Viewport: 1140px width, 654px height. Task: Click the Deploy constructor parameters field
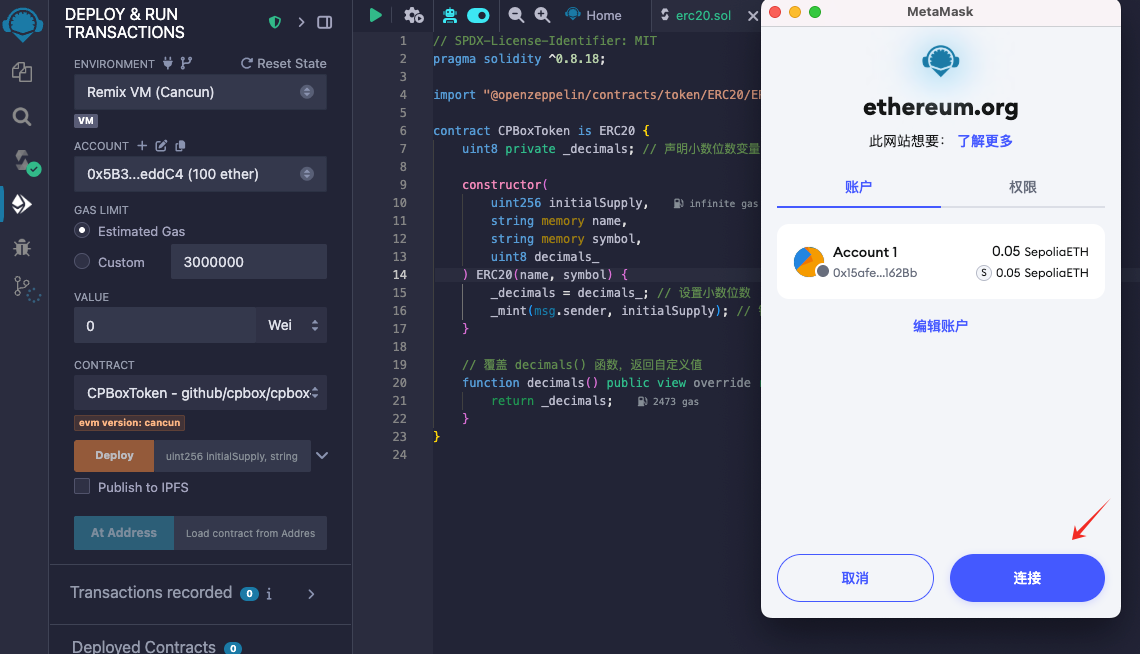coord(232,456)
